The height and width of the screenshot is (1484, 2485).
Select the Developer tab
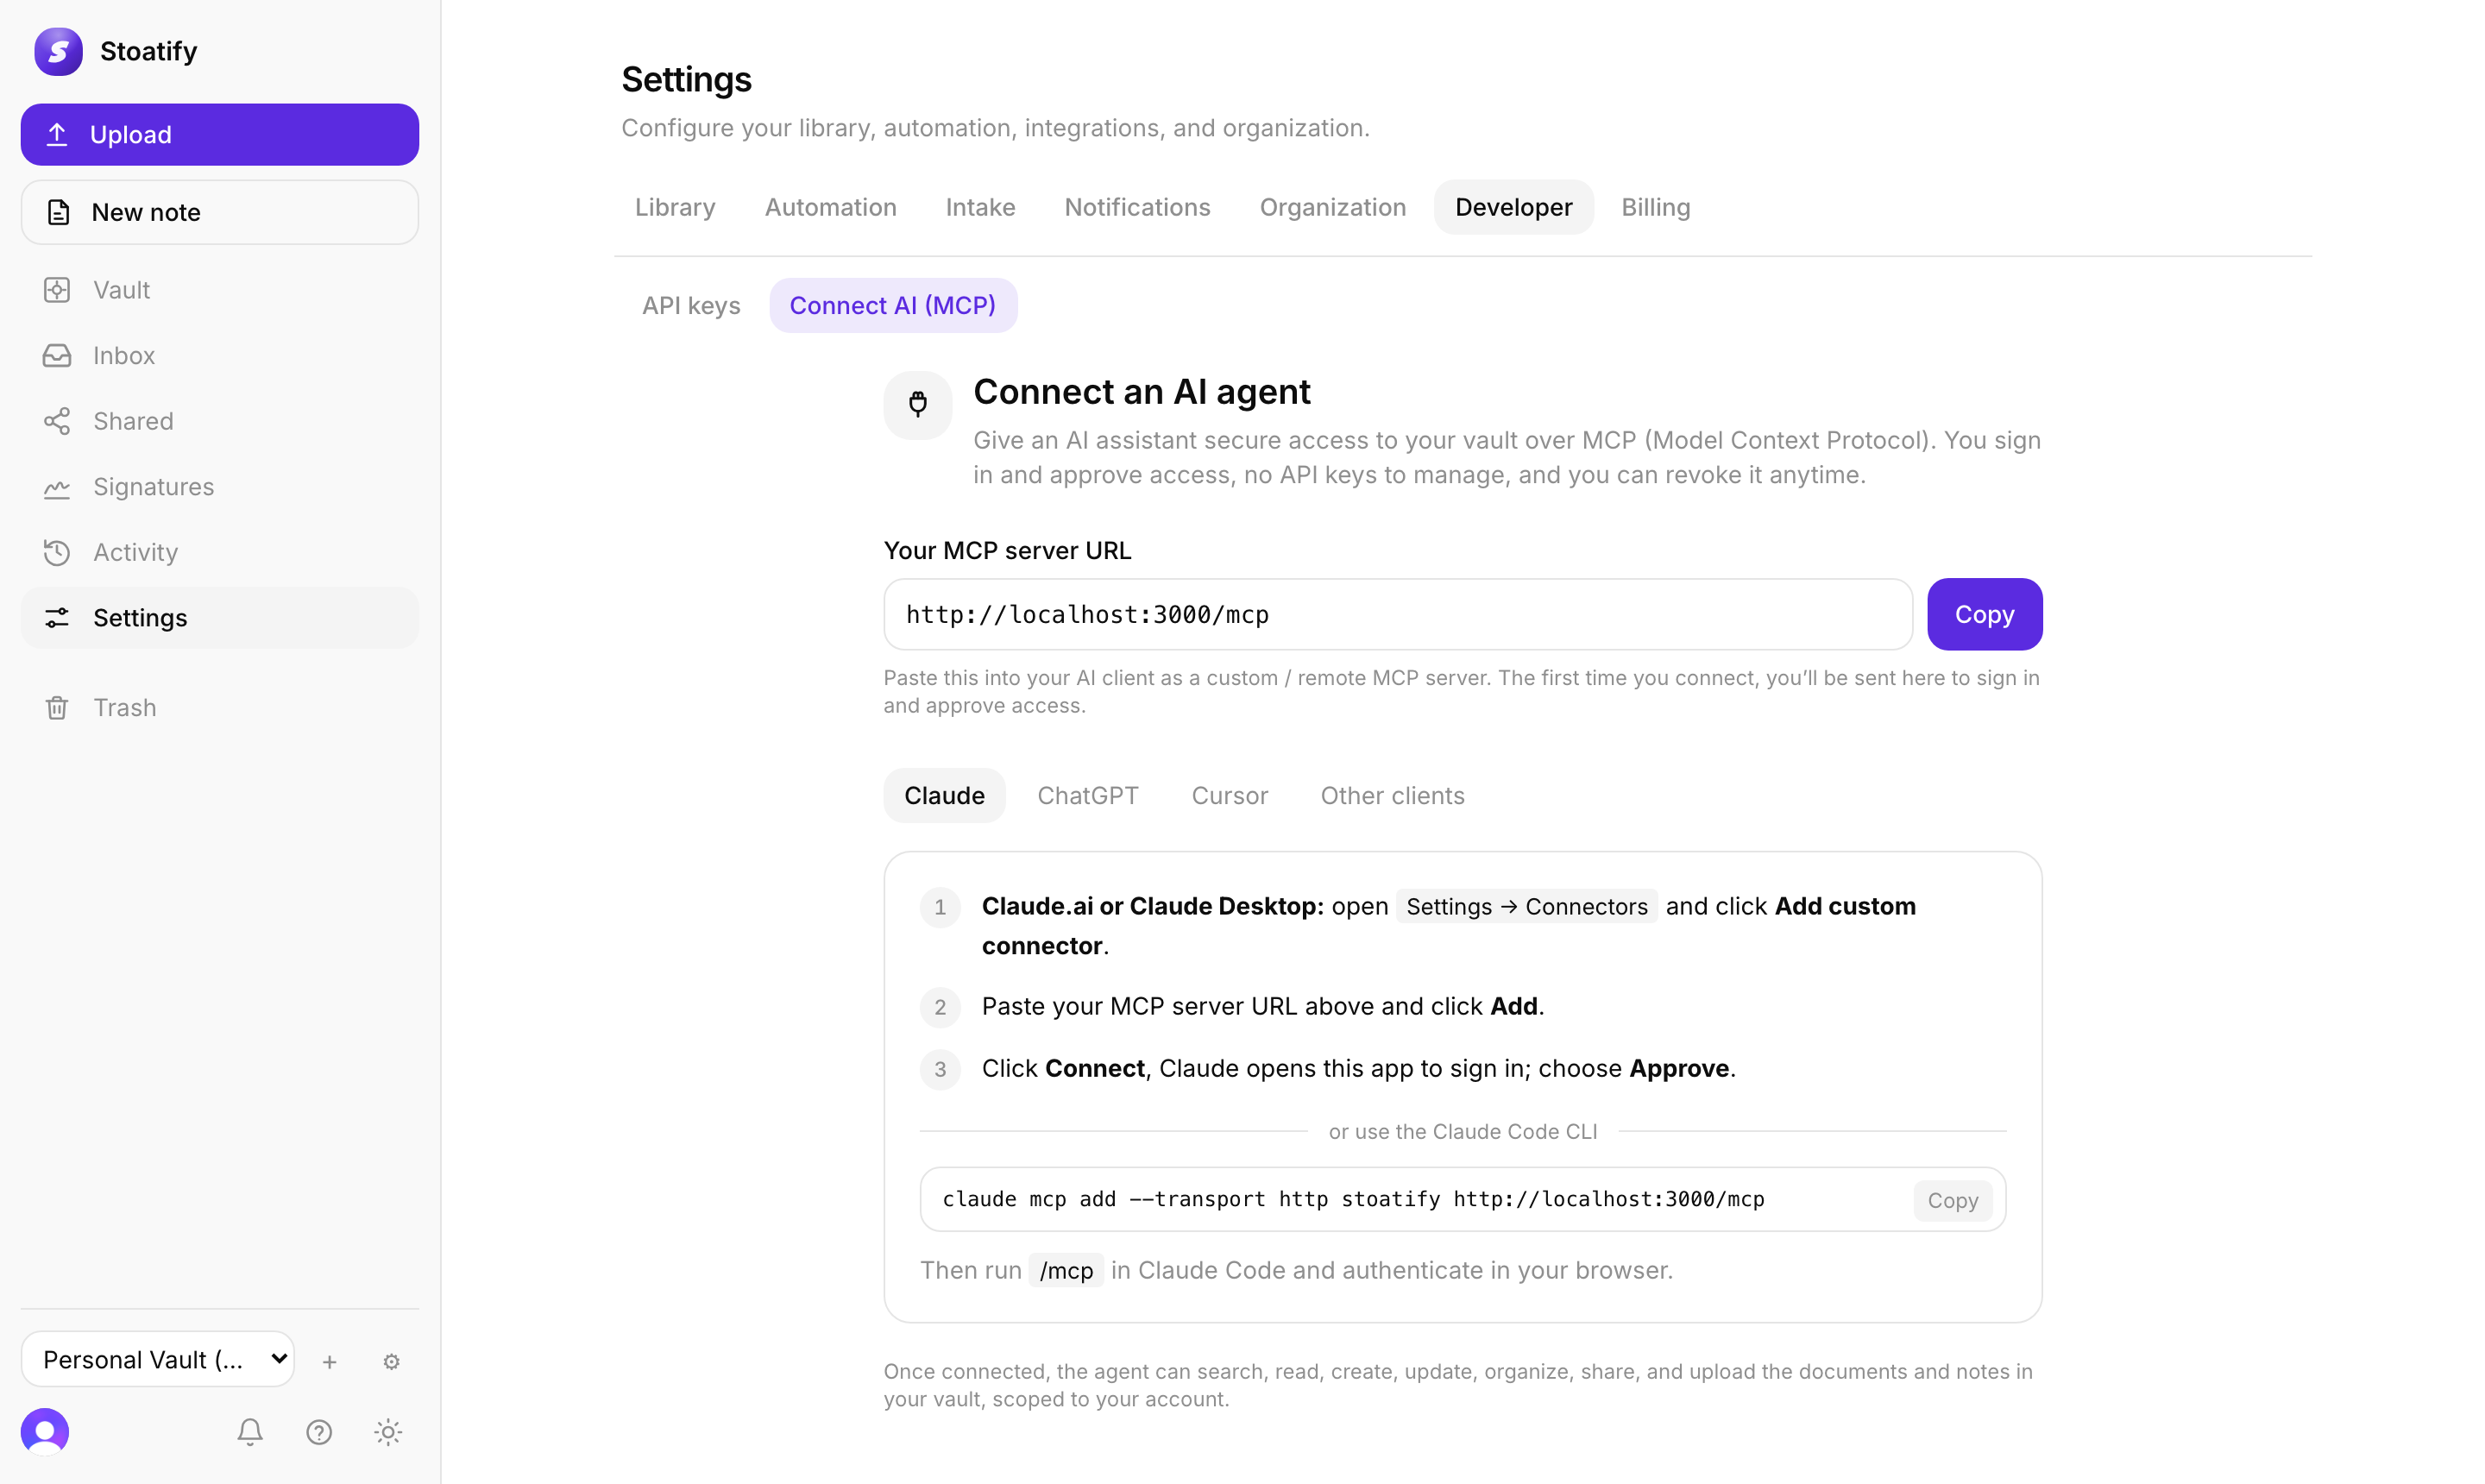point(1513,207)
